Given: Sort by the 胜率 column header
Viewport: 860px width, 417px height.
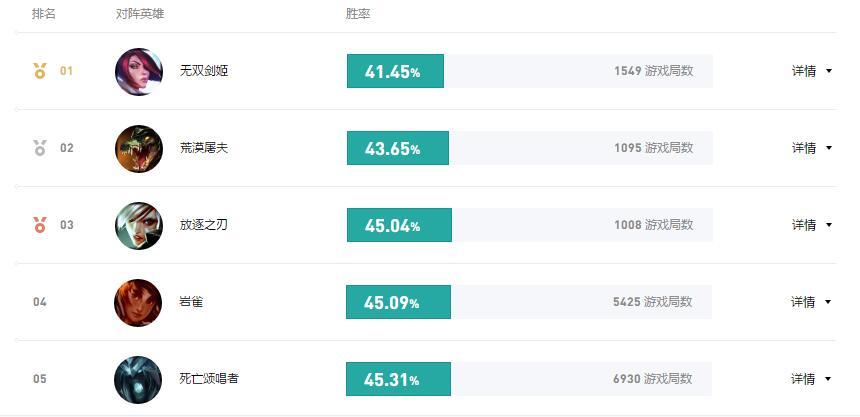Looking at the screenshot, I should tap(358, 14).
